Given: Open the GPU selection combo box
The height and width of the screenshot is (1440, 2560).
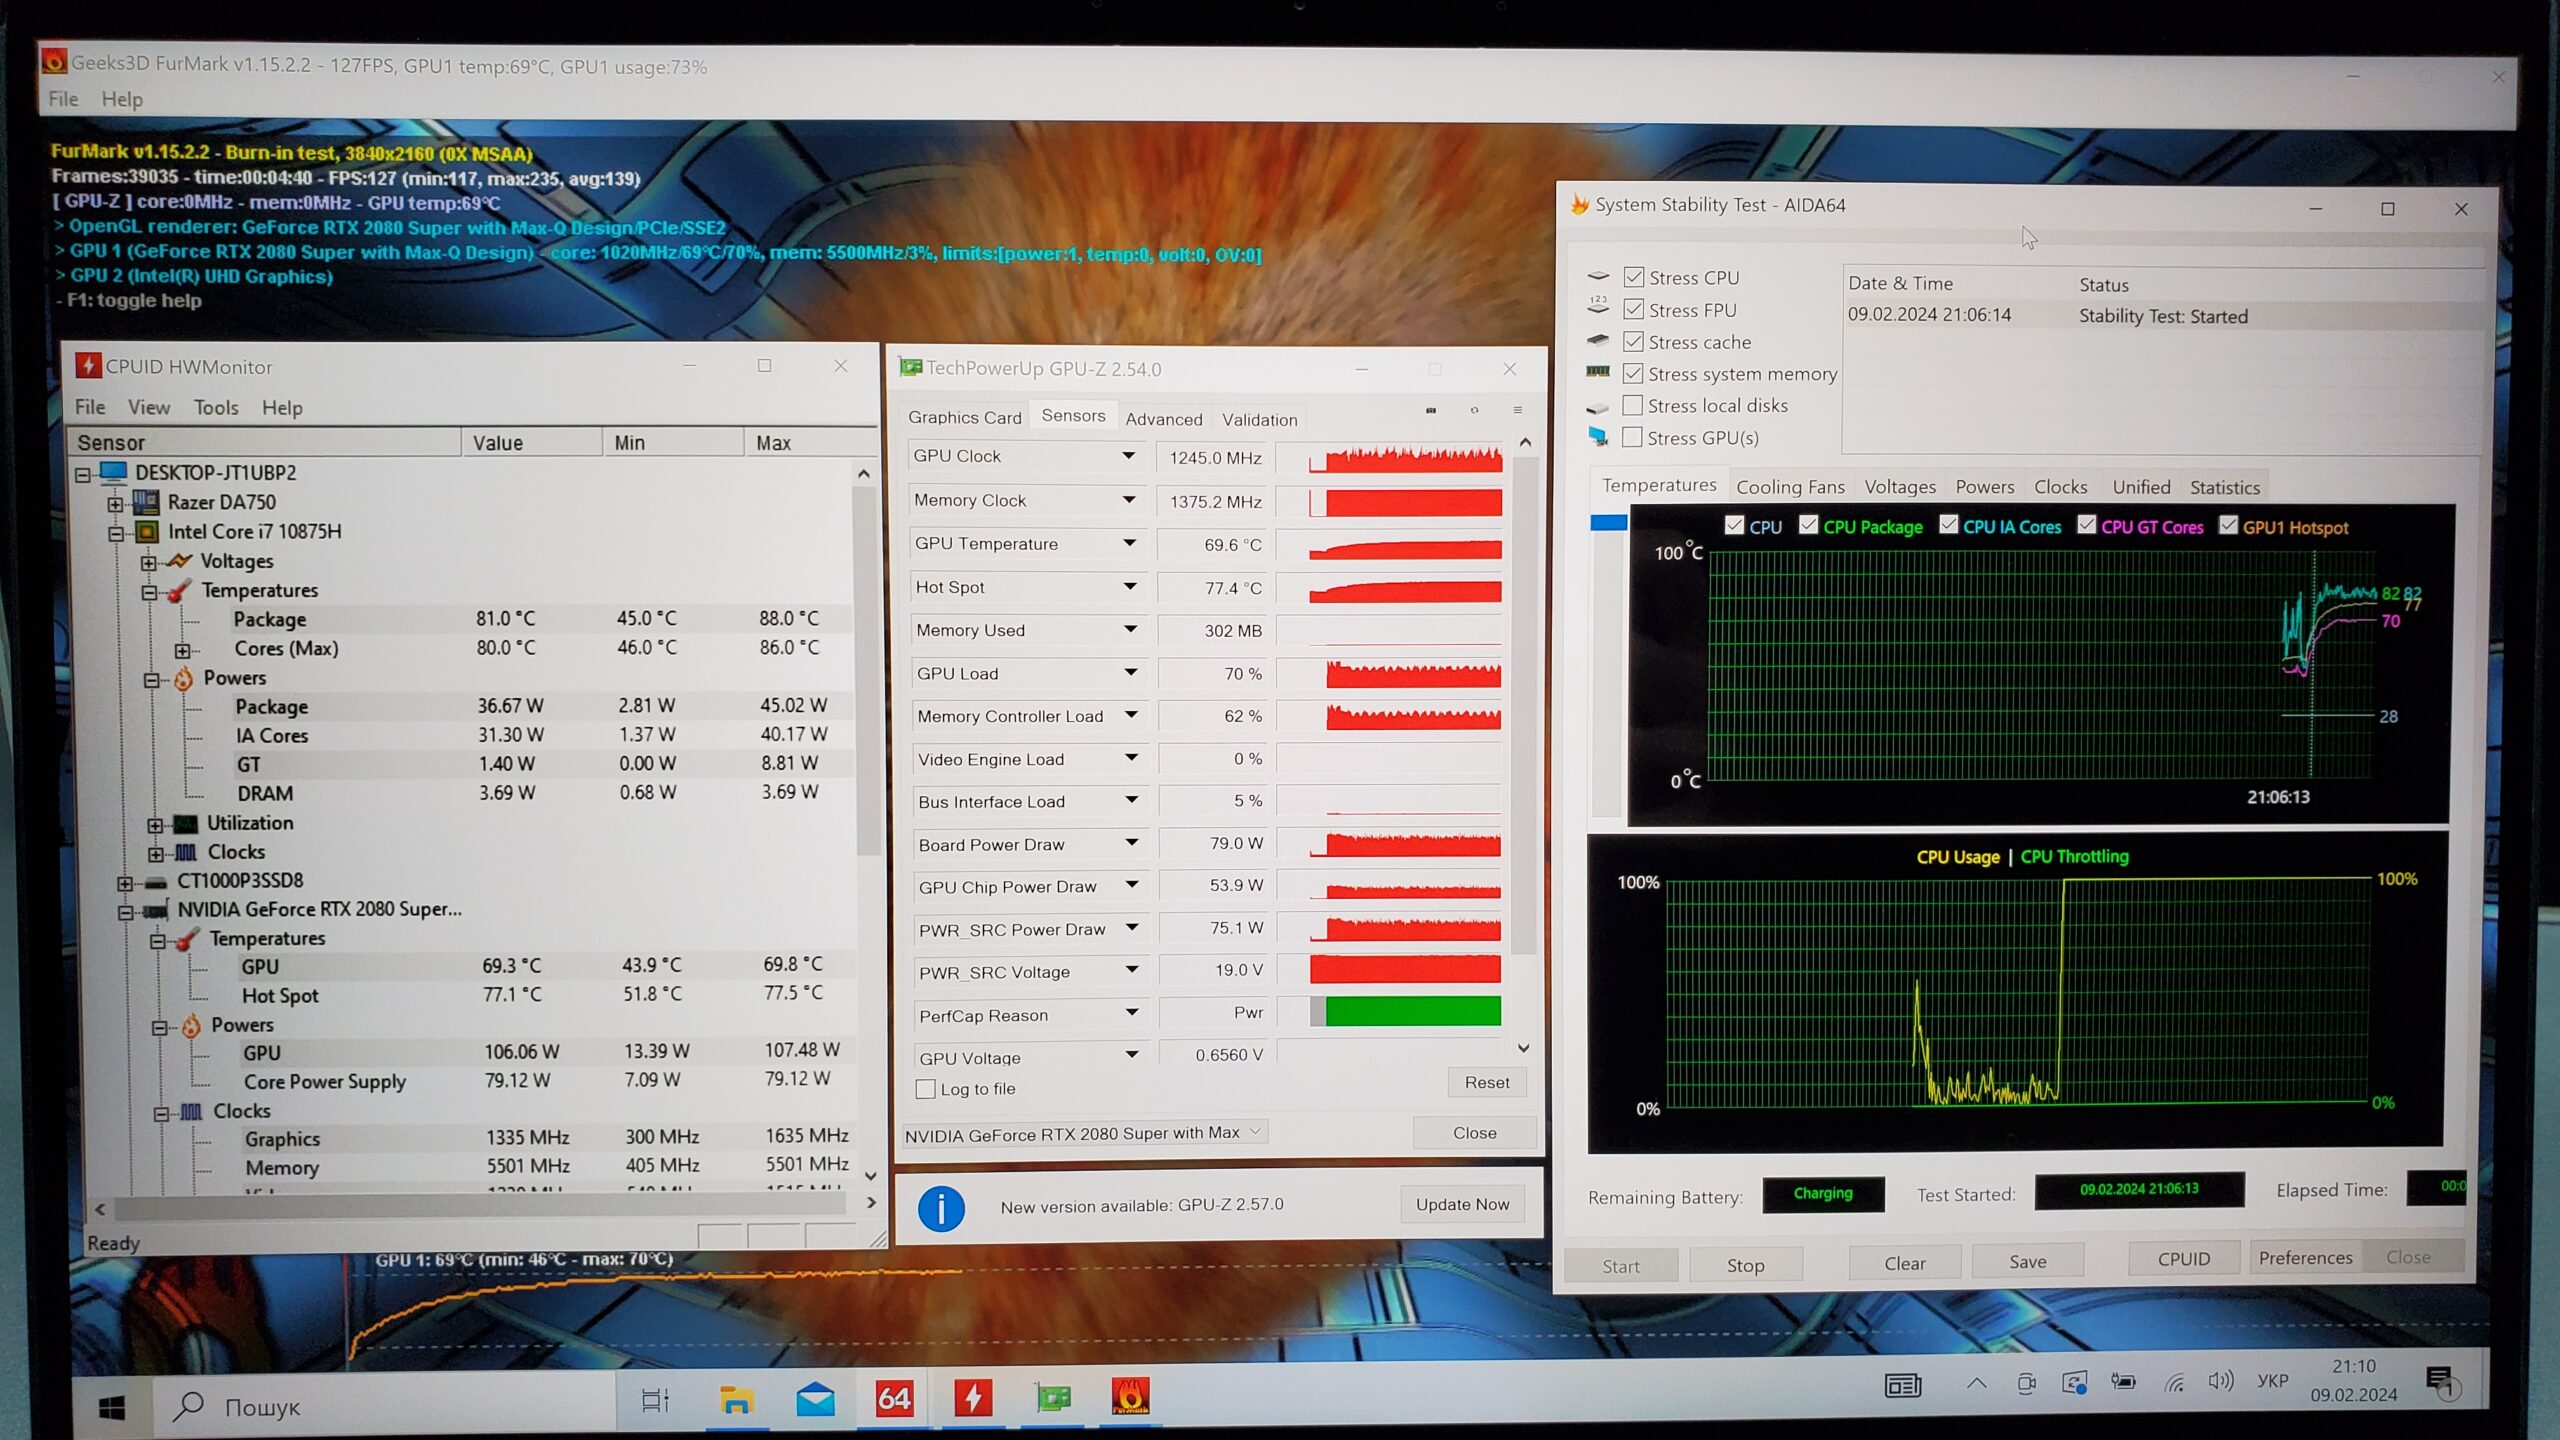Looking at the screenshot, I should [x=1084, y=1133].
